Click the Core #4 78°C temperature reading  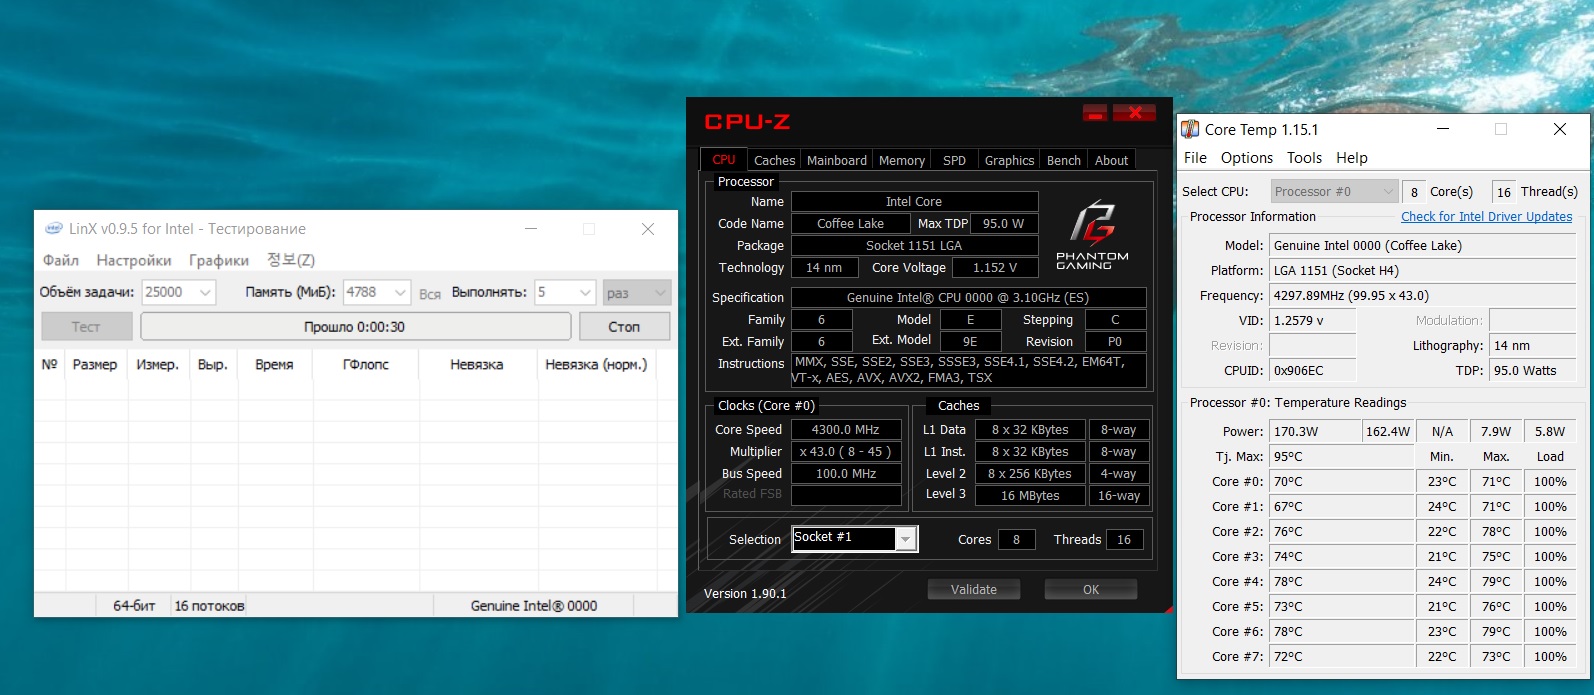[1341, 582]
